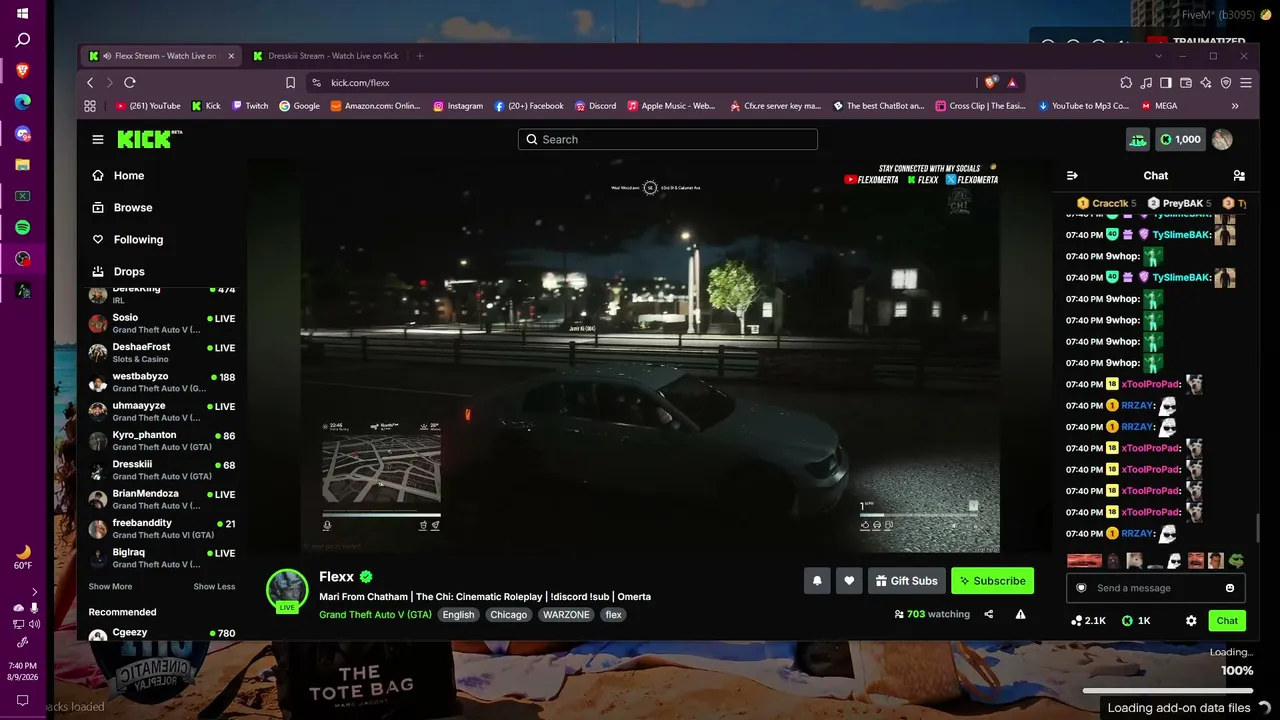Open the chat users list icon
Screen dimensions: 1280x720
(x=1239, y=176)
